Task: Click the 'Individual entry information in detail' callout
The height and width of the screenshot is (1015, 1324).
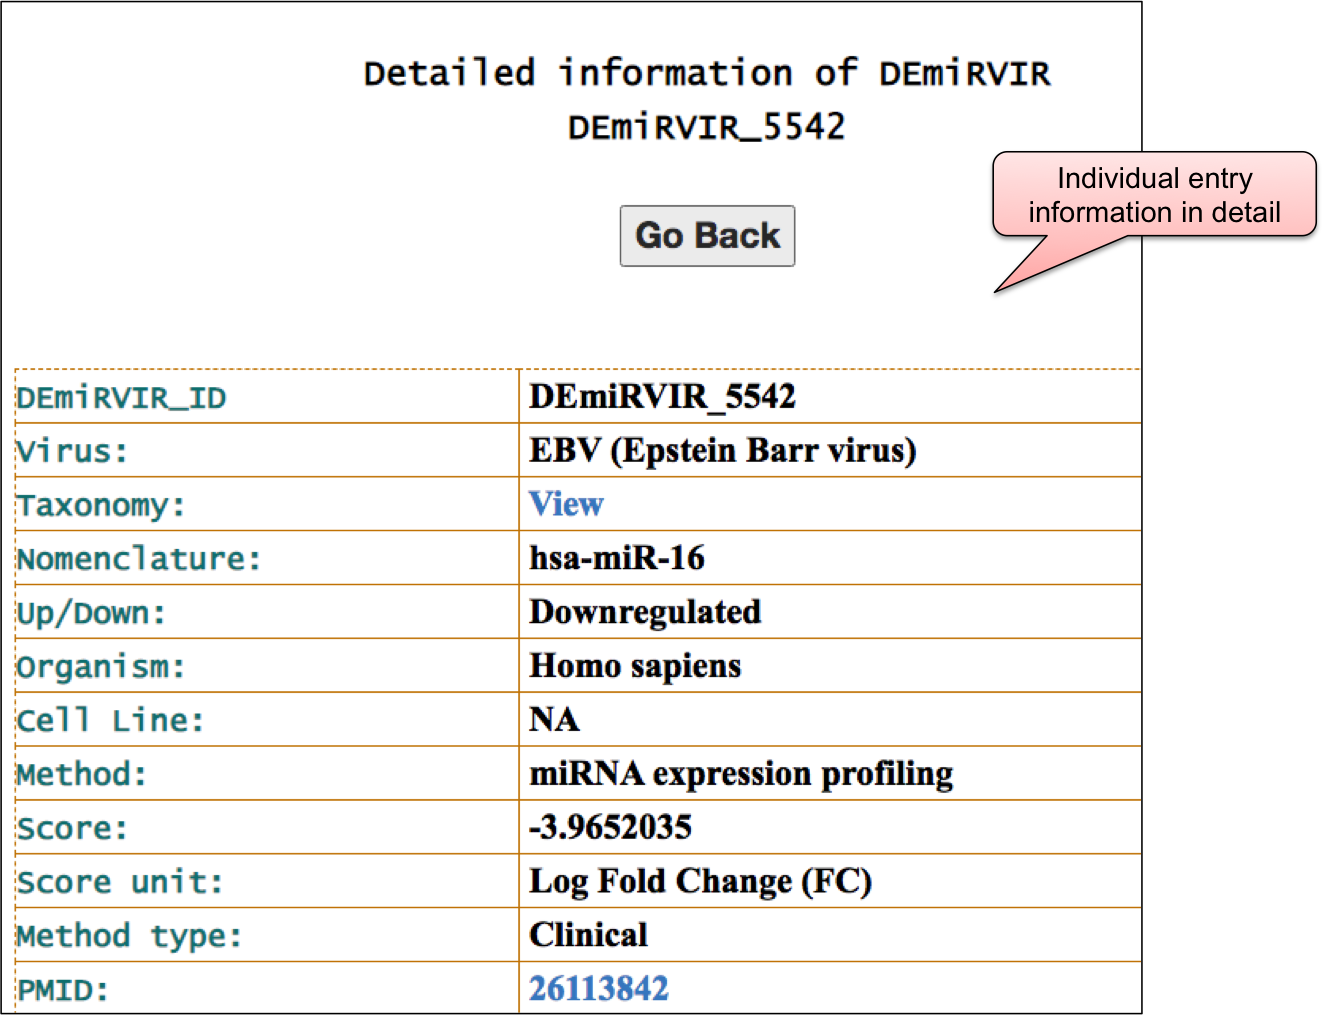Action: click(1153, 195)
